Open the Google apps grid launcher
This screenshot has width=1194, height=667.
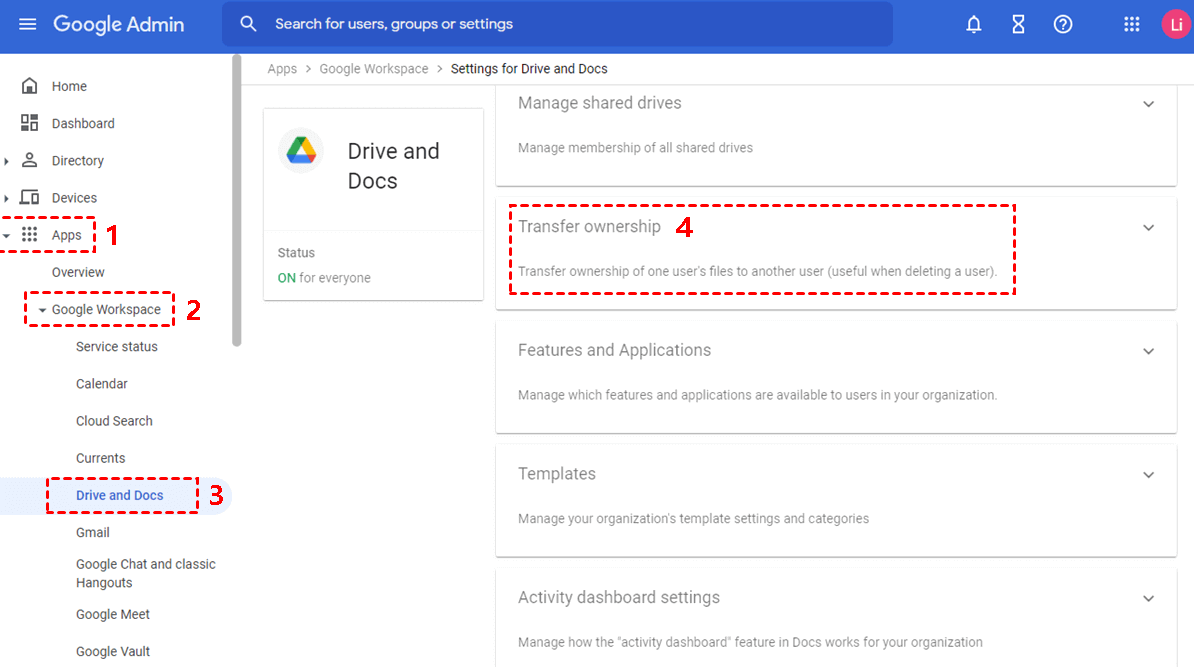coord(1132,24)
